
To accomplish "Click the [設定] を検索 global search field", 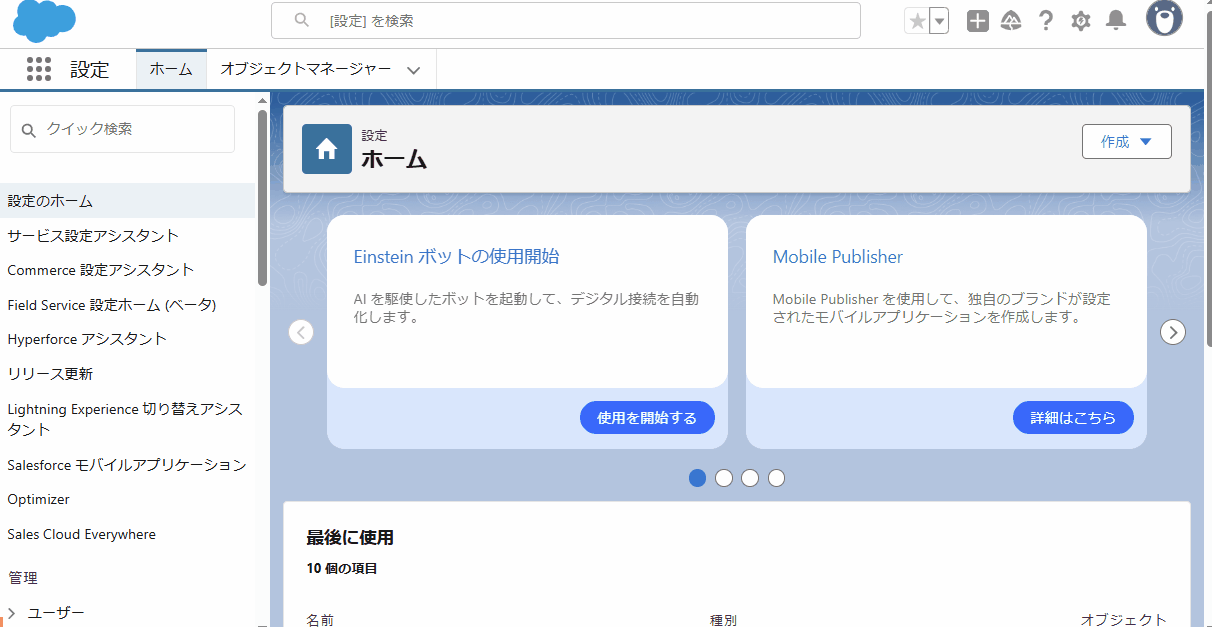I will tap(566, 20).
